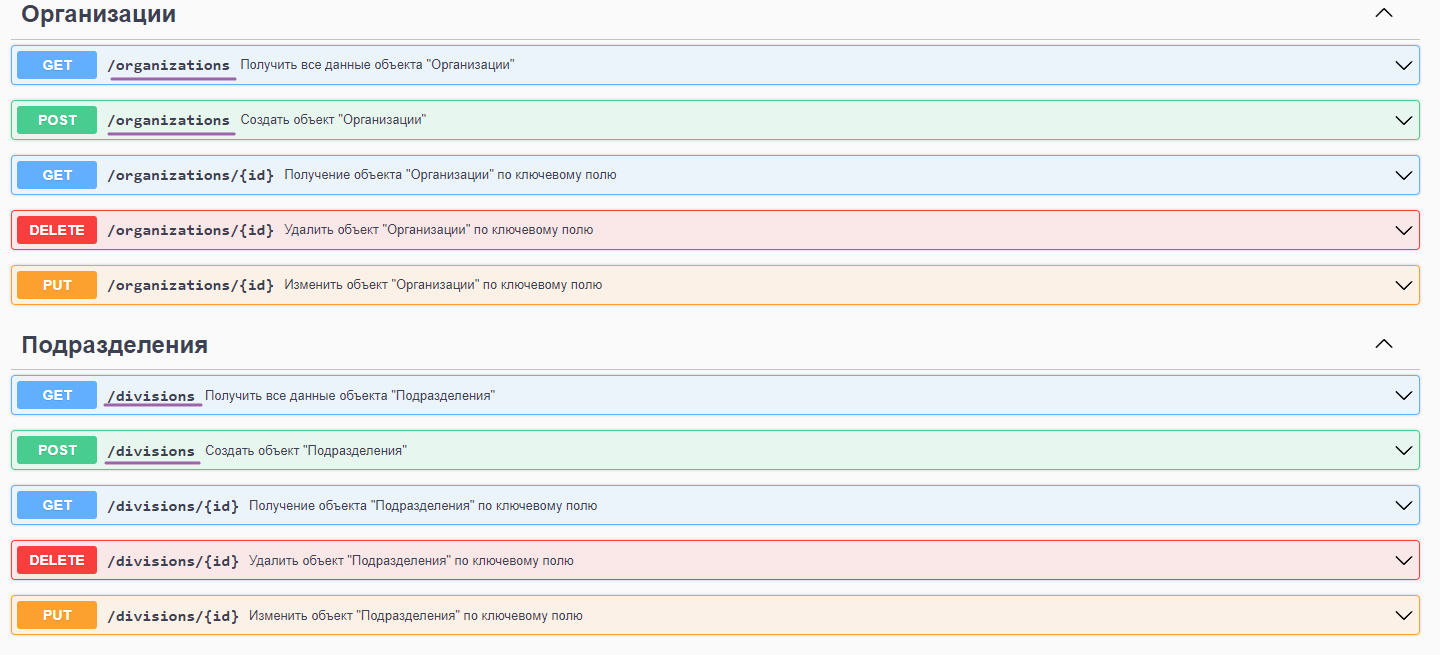Click description 'Изменить объект "Подразделения" по ключевому полю'
This screenshot has height=655, width=1440.
coord(415,616)
